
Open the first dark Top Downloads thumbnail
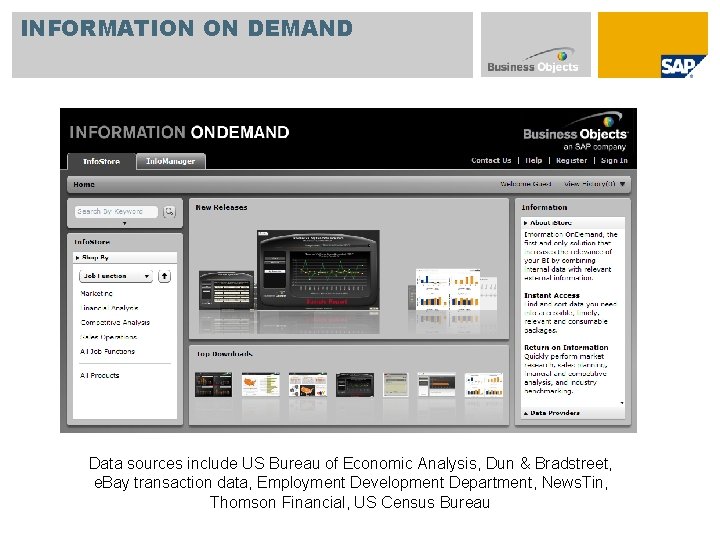click(x=214, y=385)
